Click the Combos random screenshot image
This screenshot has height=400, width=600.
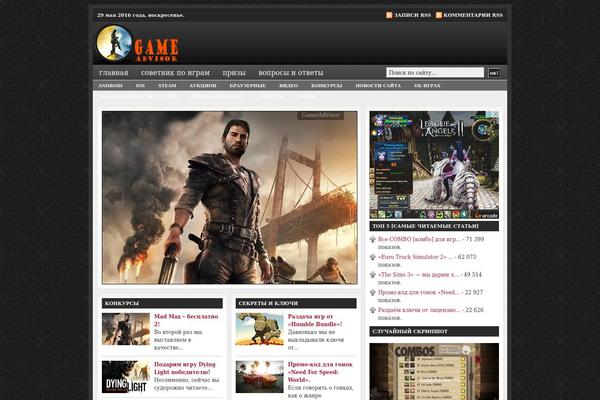coord(434,372)
